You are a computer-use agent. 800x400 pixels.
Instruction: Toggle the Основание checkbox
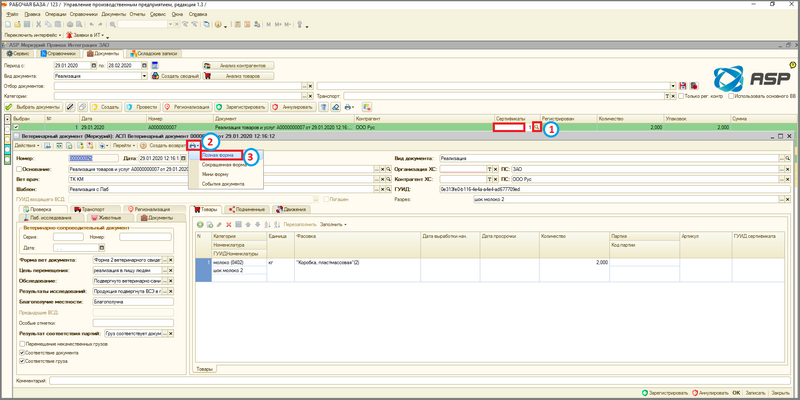tap(19, 169)
